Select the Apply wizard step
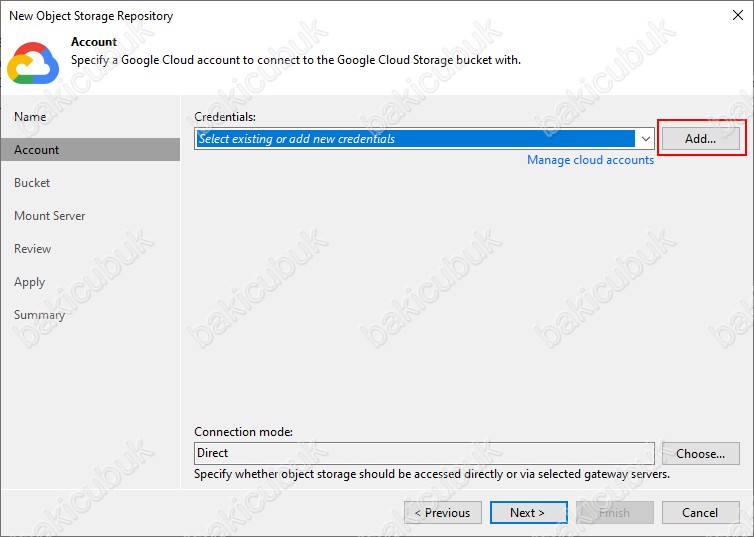Screen dimensions: 754x537 (29, 282)
